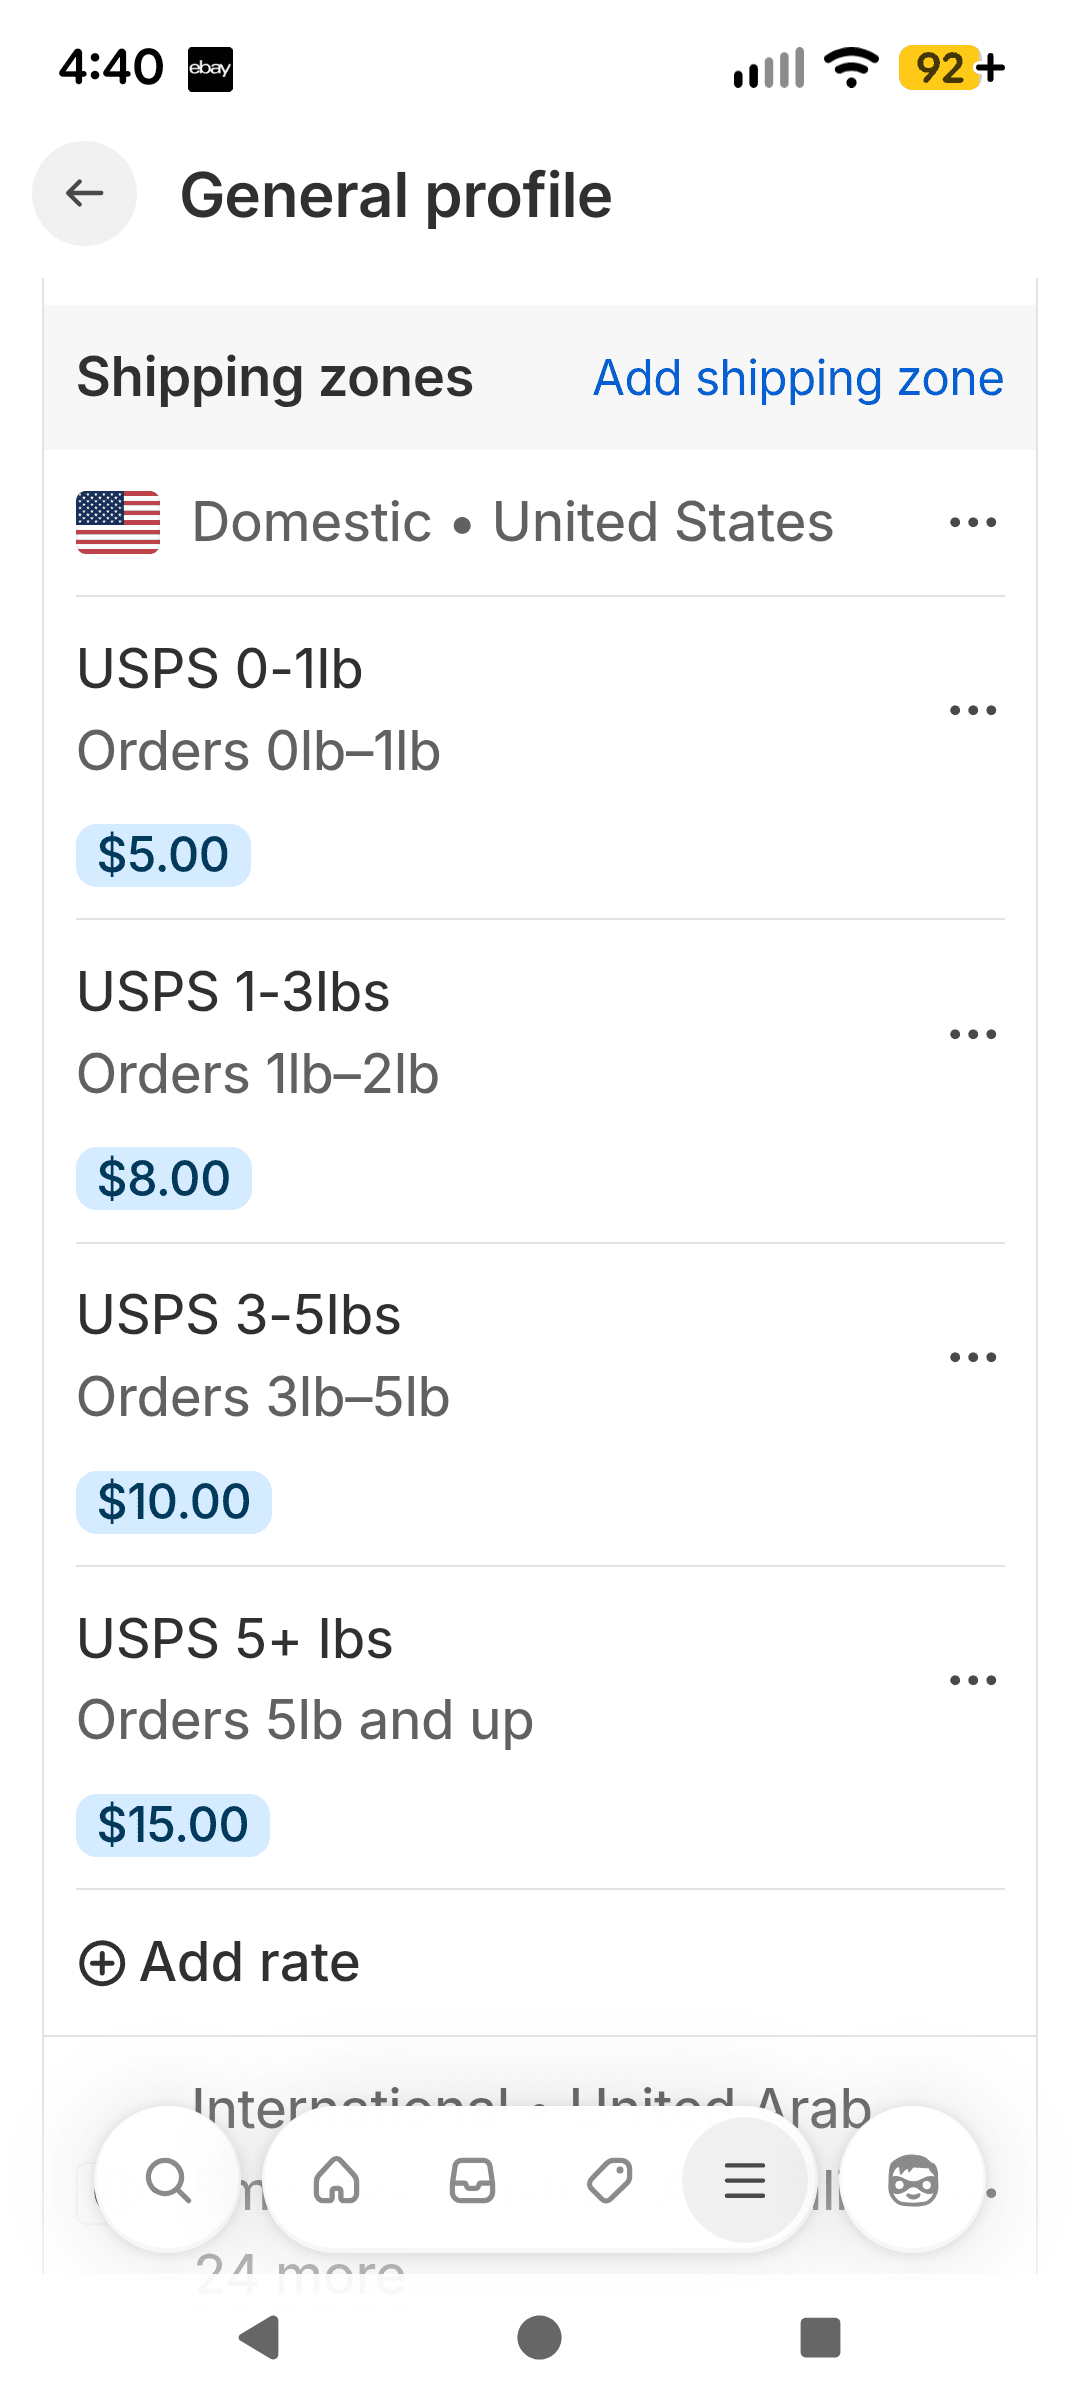Tap the Add rate plus icon
This screenshot has width=1080, height=2400.
pos(102,1963)
